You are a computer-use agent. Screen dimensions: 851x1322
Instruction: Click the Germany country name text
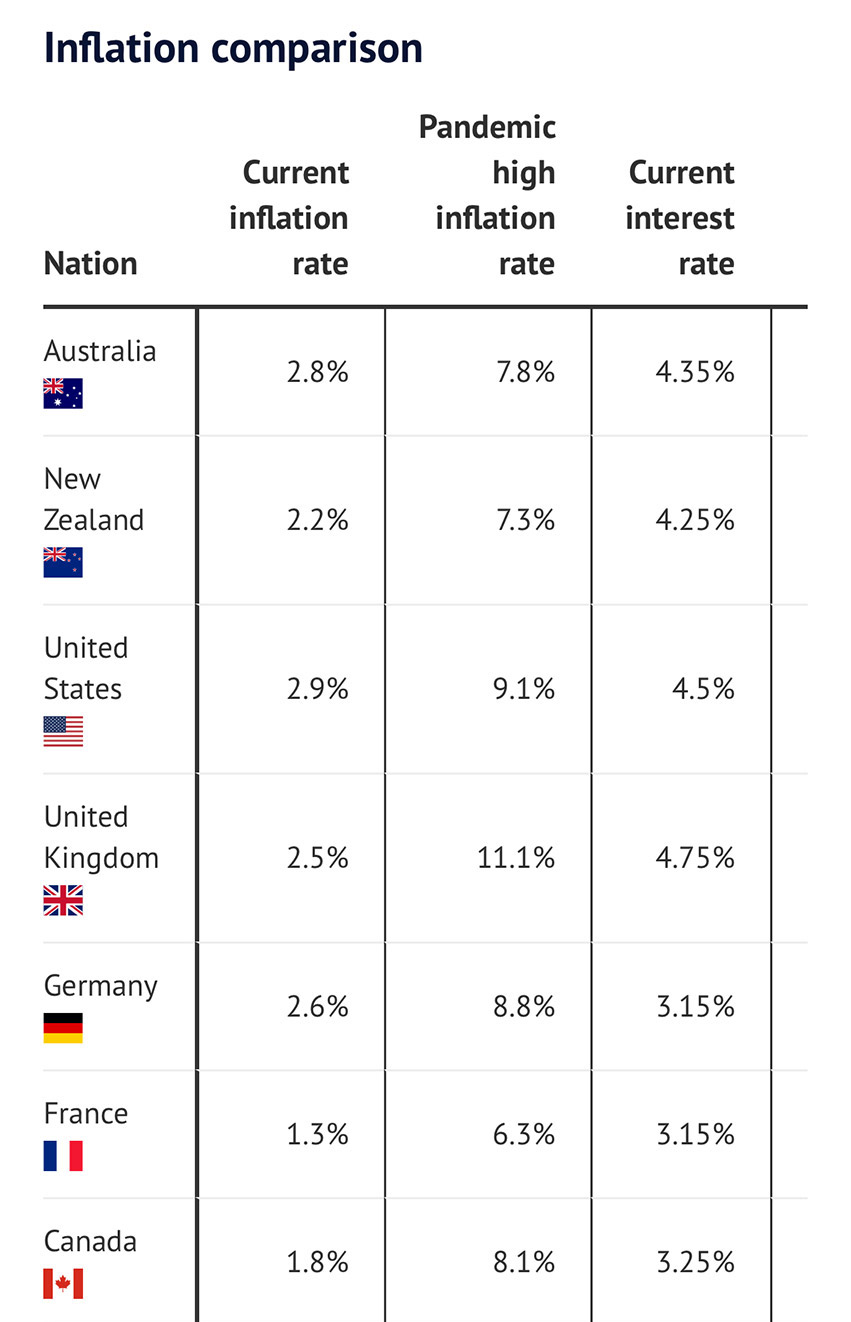[x=101, y=986]
